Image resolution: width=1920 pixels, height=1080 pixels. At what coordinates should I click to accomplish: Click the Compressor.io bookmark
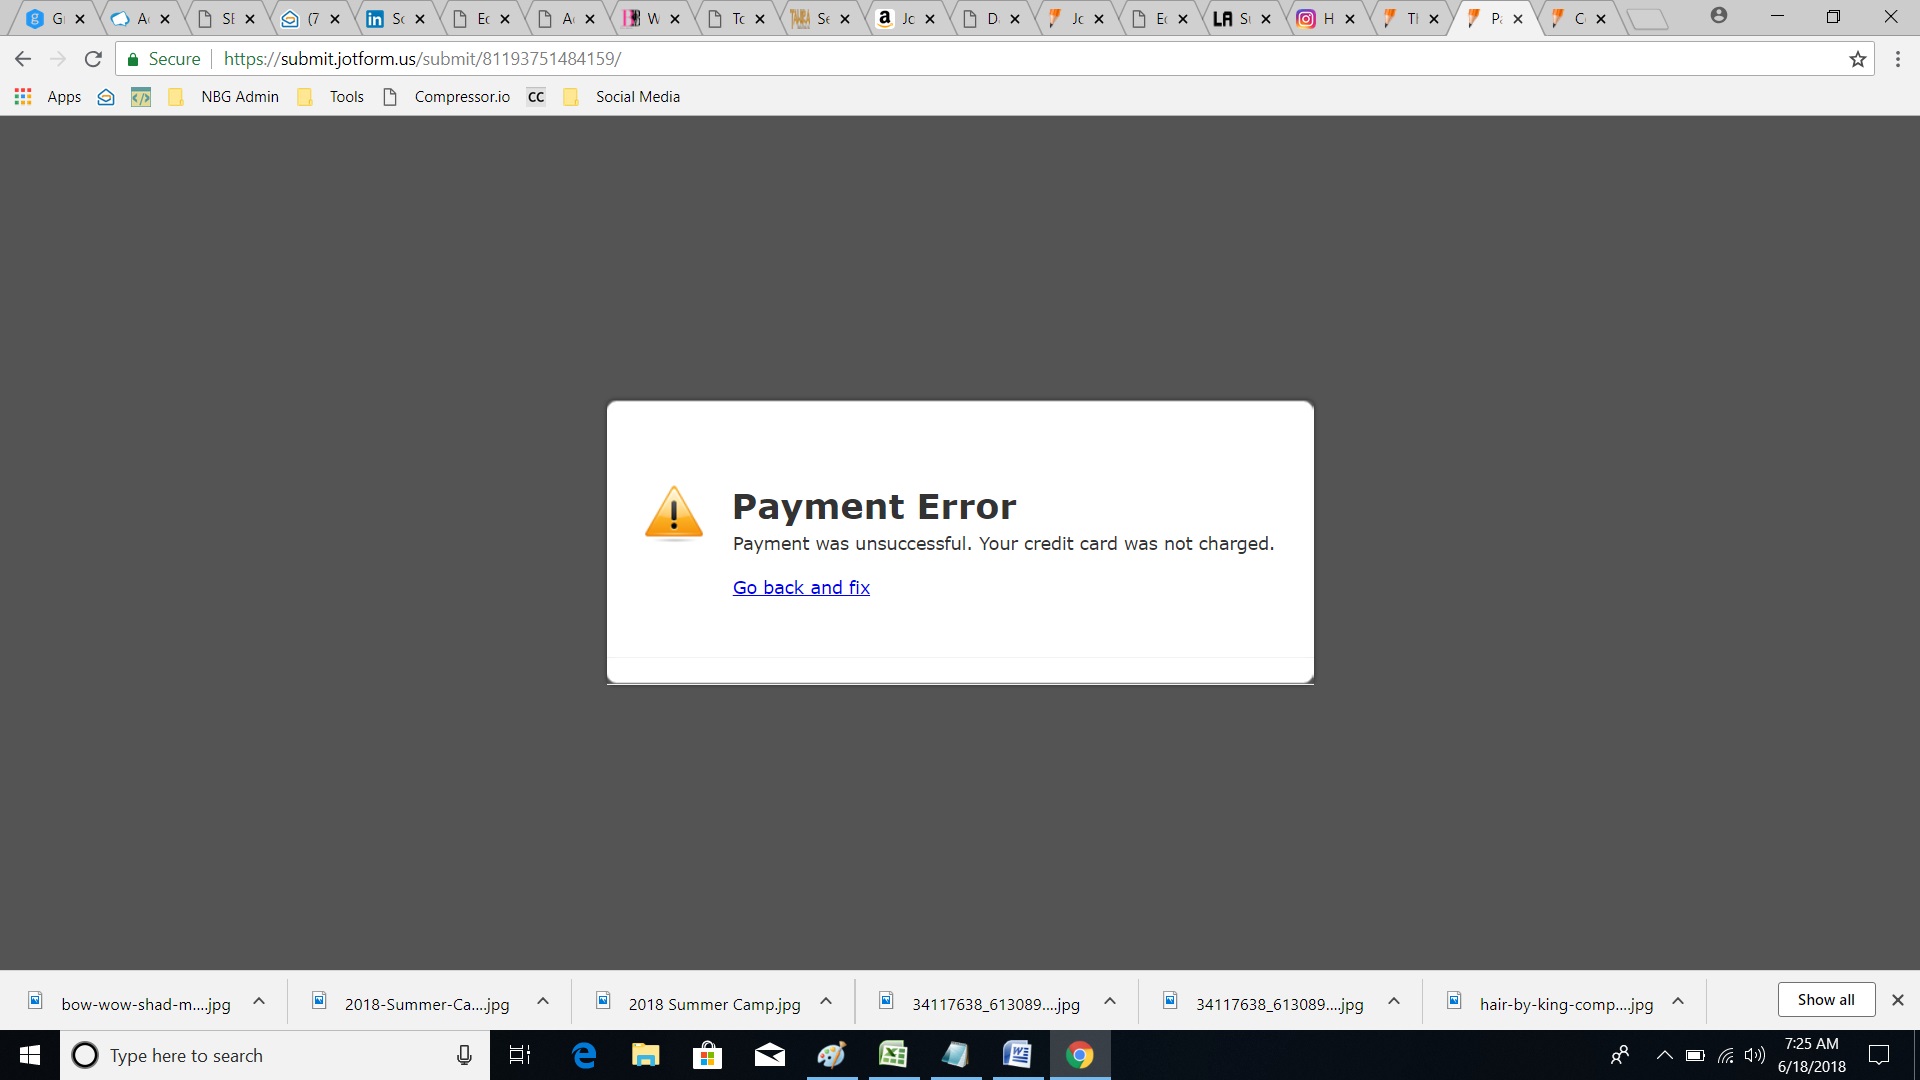[462, 96]
